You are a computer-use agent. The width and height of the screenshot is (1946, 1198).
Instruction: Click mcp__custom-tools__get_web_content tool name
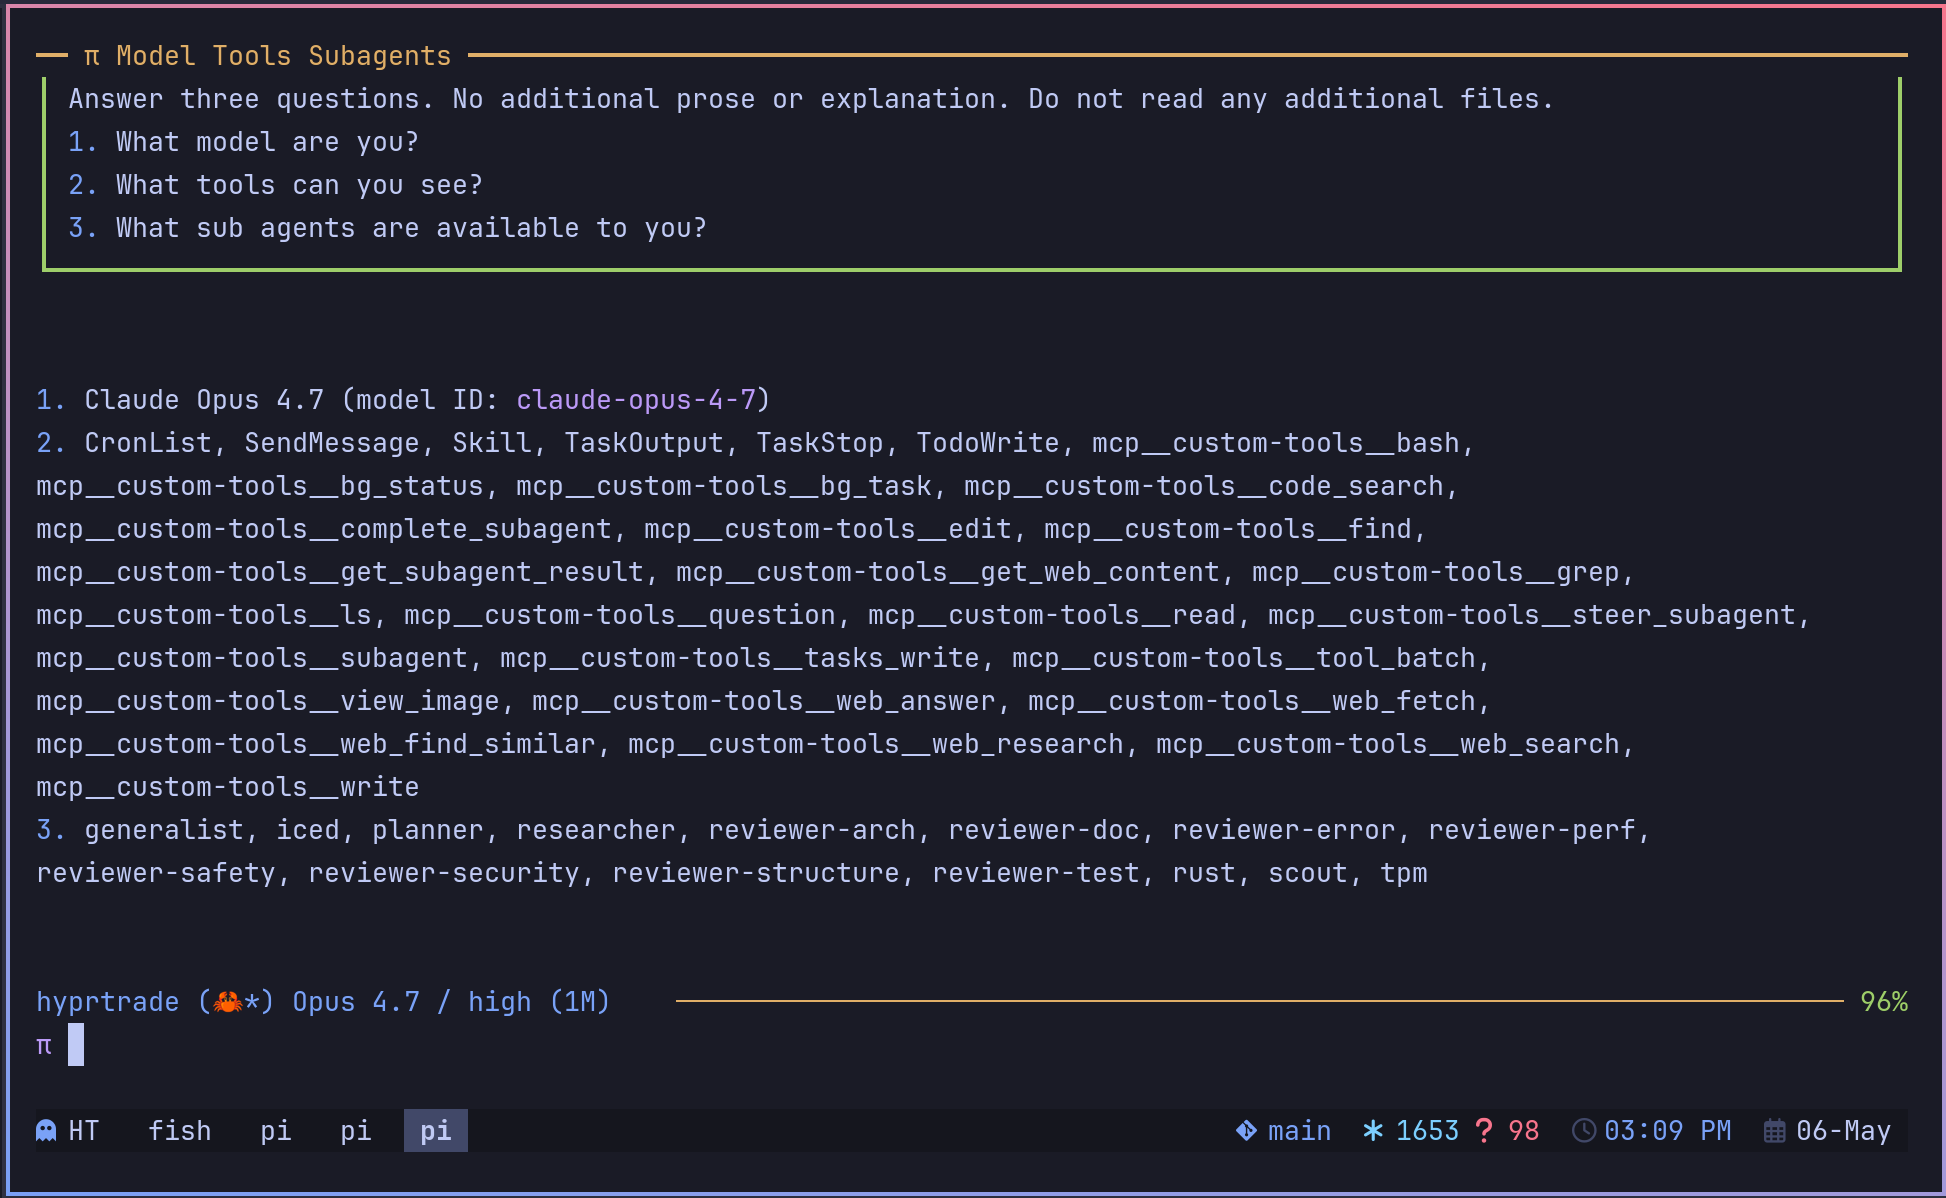click(x=948, y=572)
